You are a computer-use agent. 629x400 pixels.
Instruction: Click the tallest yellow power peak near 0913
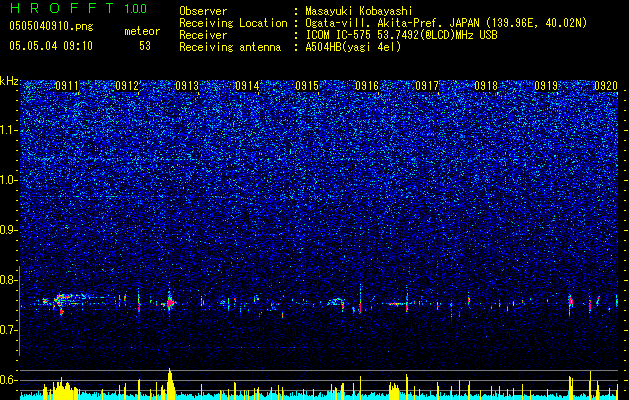click(x=170, y=384)
